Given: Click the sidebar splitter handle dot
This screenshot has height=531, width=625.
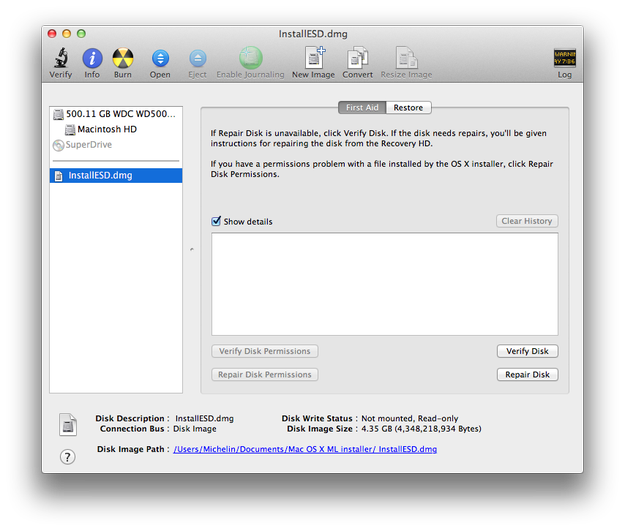Looking at the screenshot, I should pyautogui.click(x=192, y=250).
